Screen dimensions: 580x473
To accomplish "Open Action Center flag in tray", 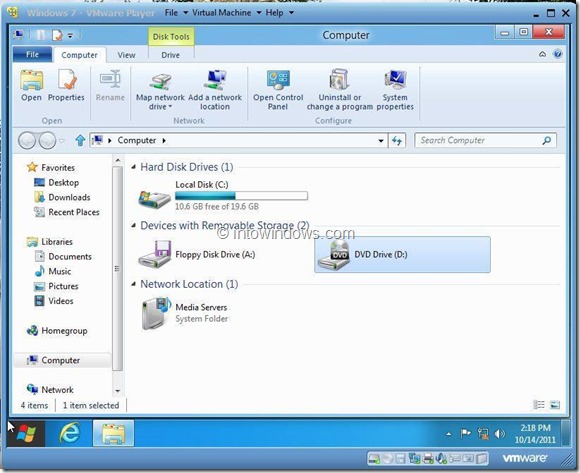I will coord(465,433).
